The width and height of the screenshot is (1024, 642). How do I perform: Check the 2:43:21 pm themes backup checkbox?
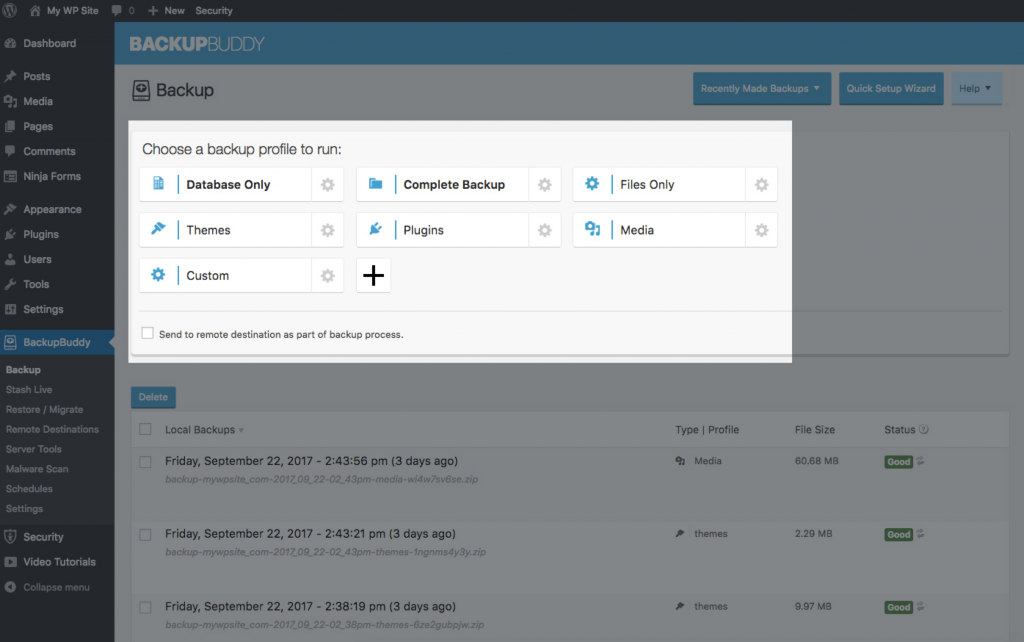point(145,534)
